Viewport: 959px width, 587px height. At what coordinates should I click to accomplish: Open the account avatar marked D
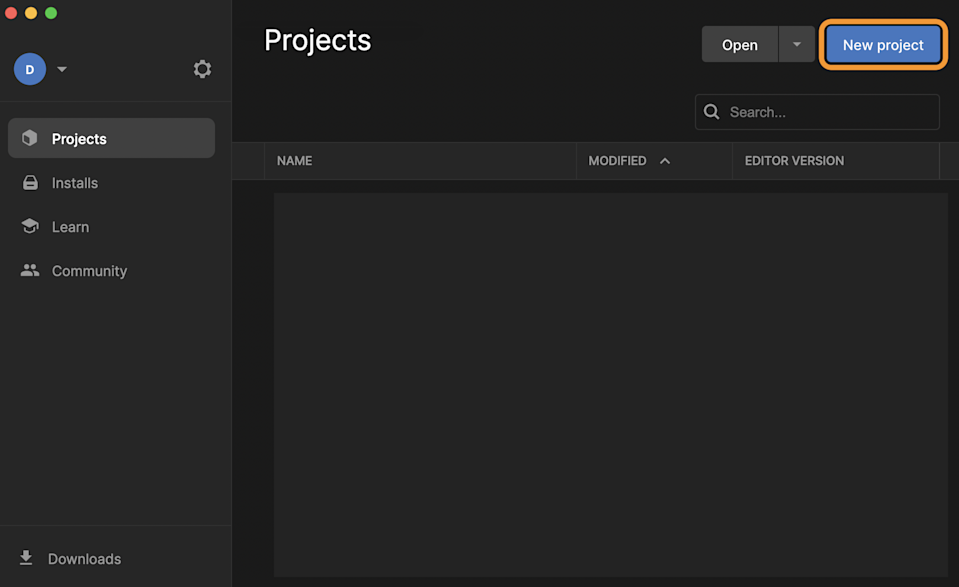tap(29, 69)
